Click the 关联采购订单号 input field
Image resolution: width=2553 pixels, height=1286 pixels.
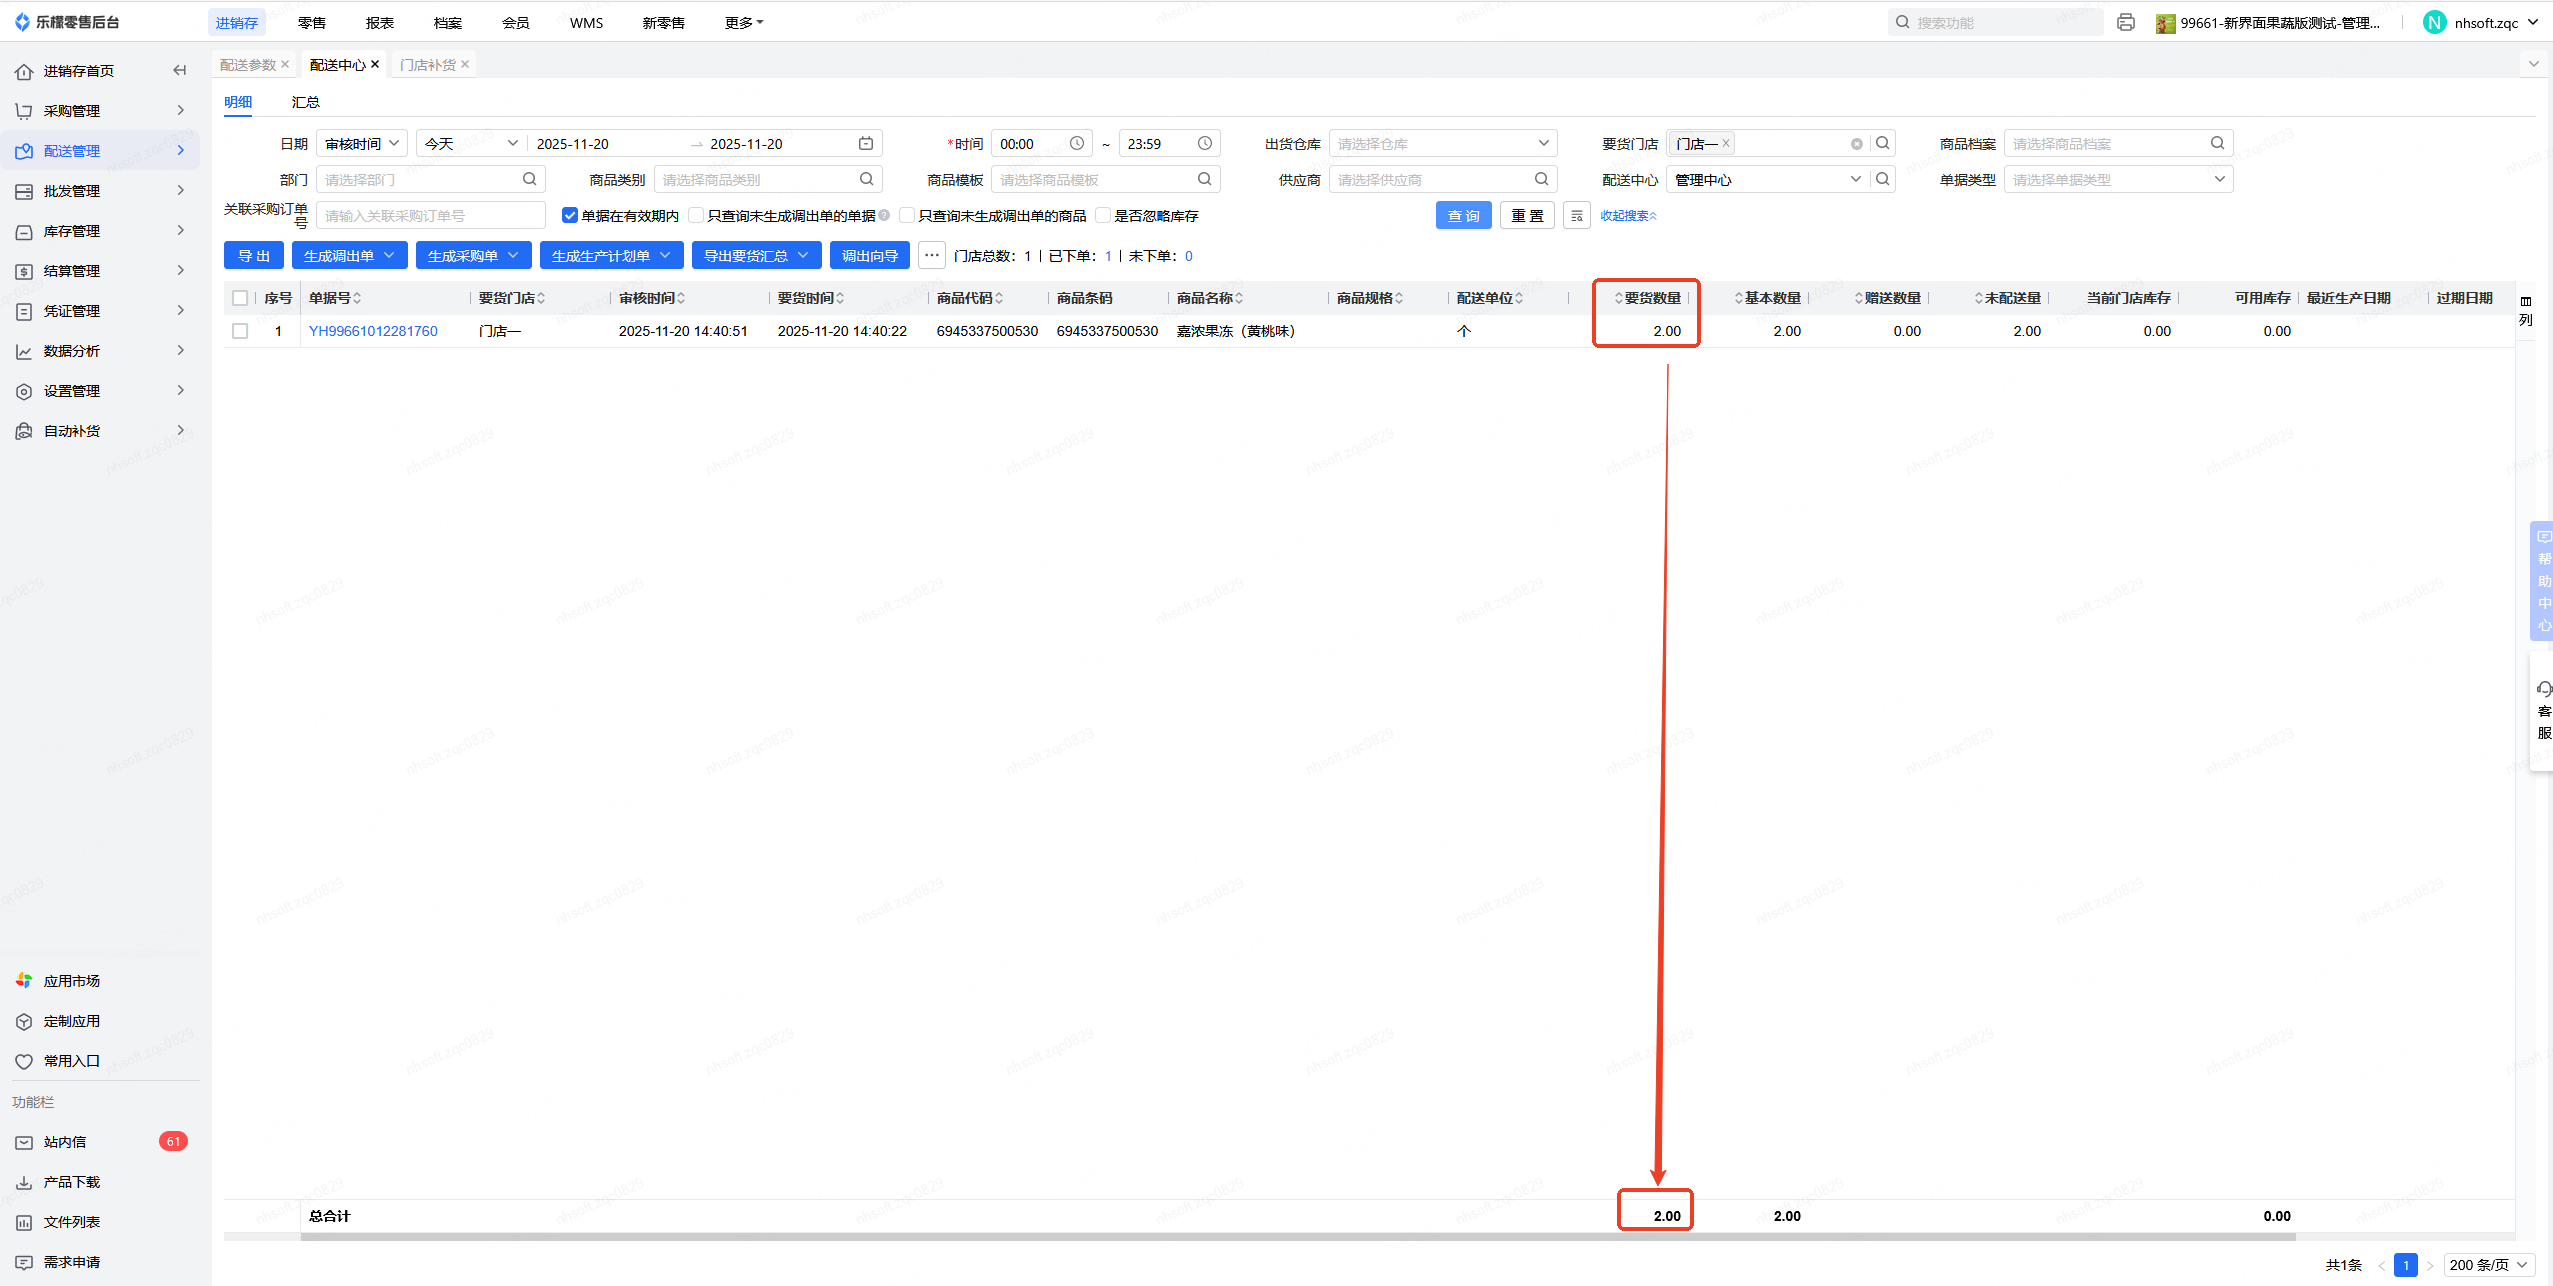(430, 216)
